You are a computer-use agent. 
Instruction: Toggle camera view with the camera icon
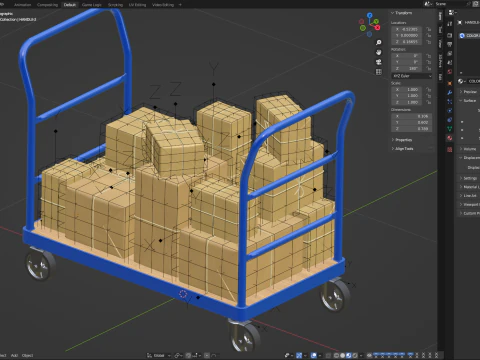[379, 62]
